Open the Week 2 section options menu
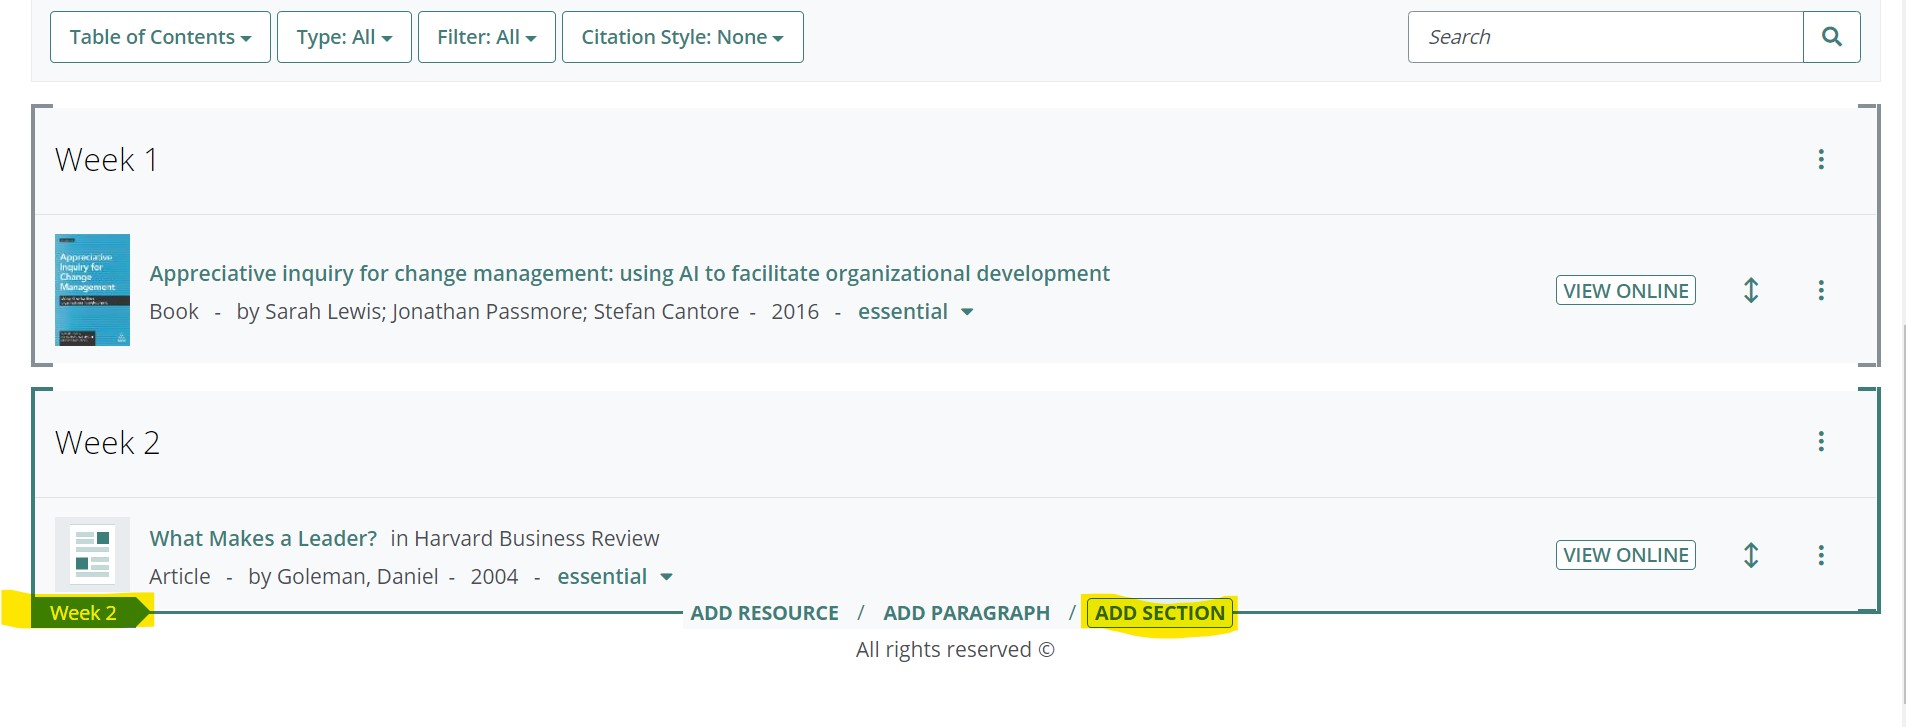 coord(1820,442)
